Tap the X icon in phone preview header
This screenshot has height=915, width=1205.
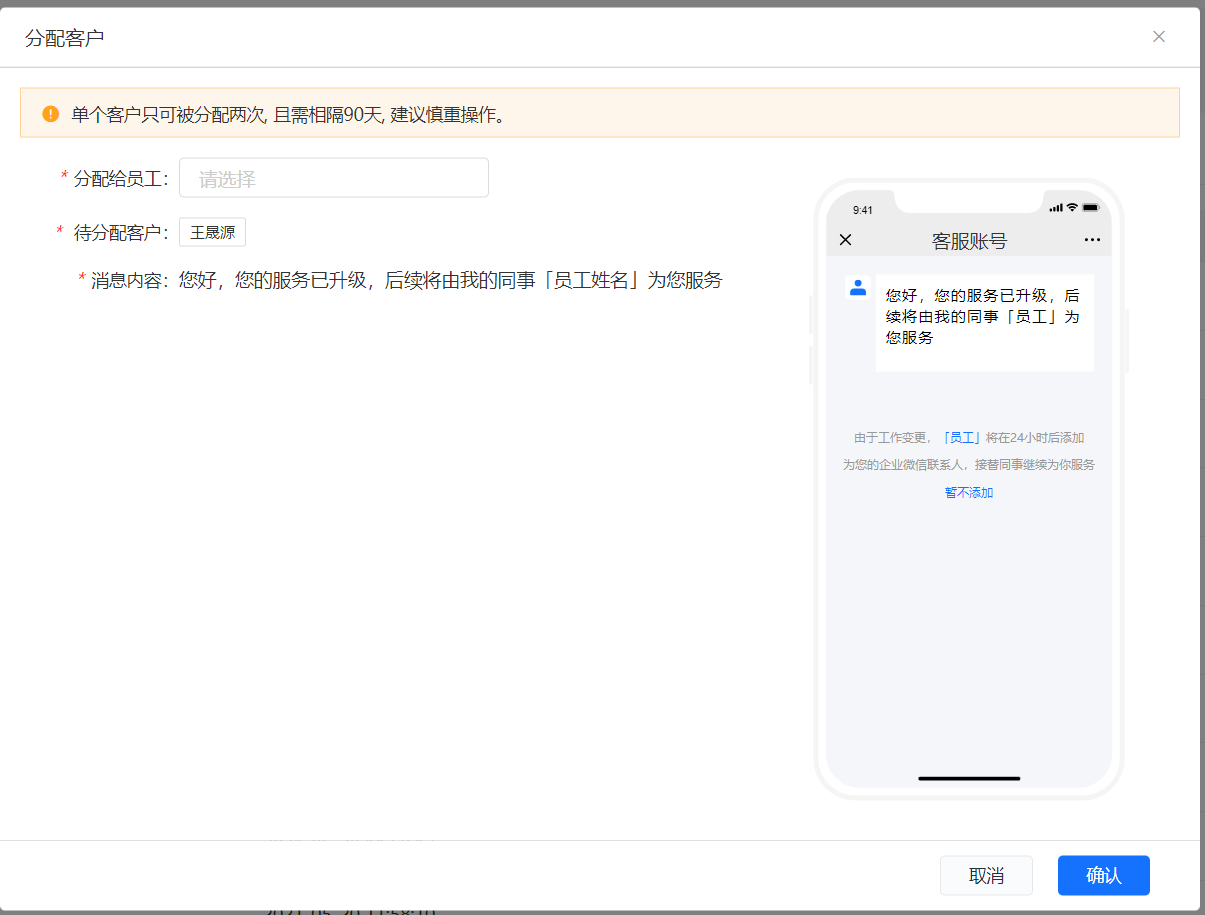(x=846, y=240)
